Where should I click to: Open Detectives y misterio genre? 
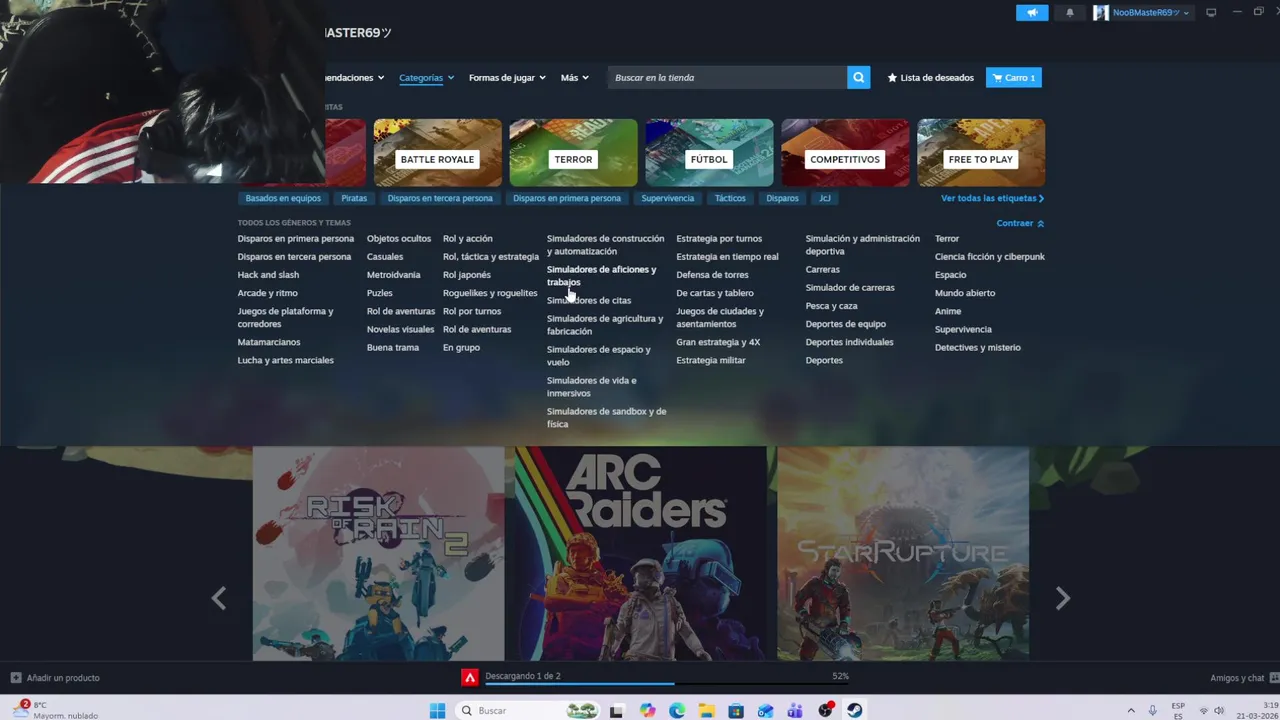point(978,347)
